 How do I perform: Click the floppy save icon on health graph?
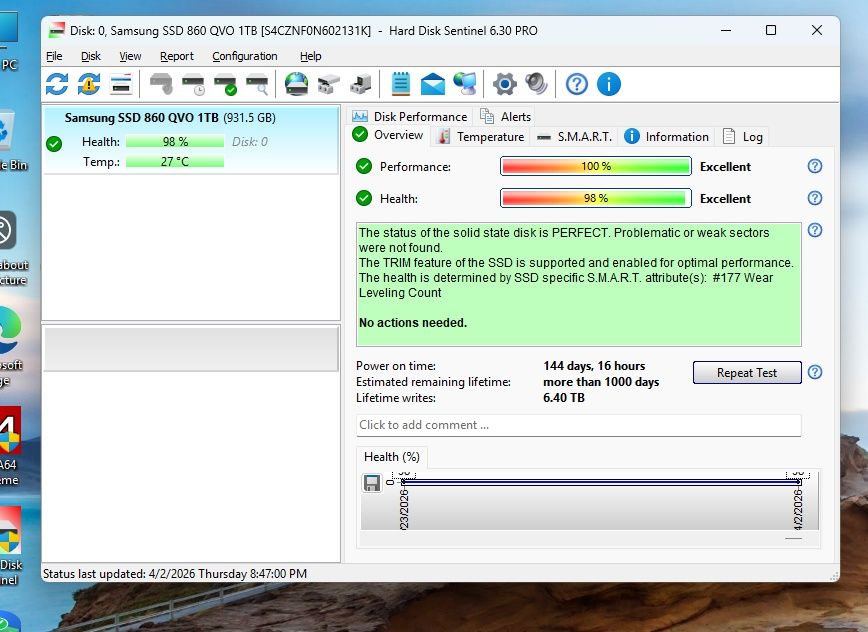pyautogui.click(x=371, y=483)
